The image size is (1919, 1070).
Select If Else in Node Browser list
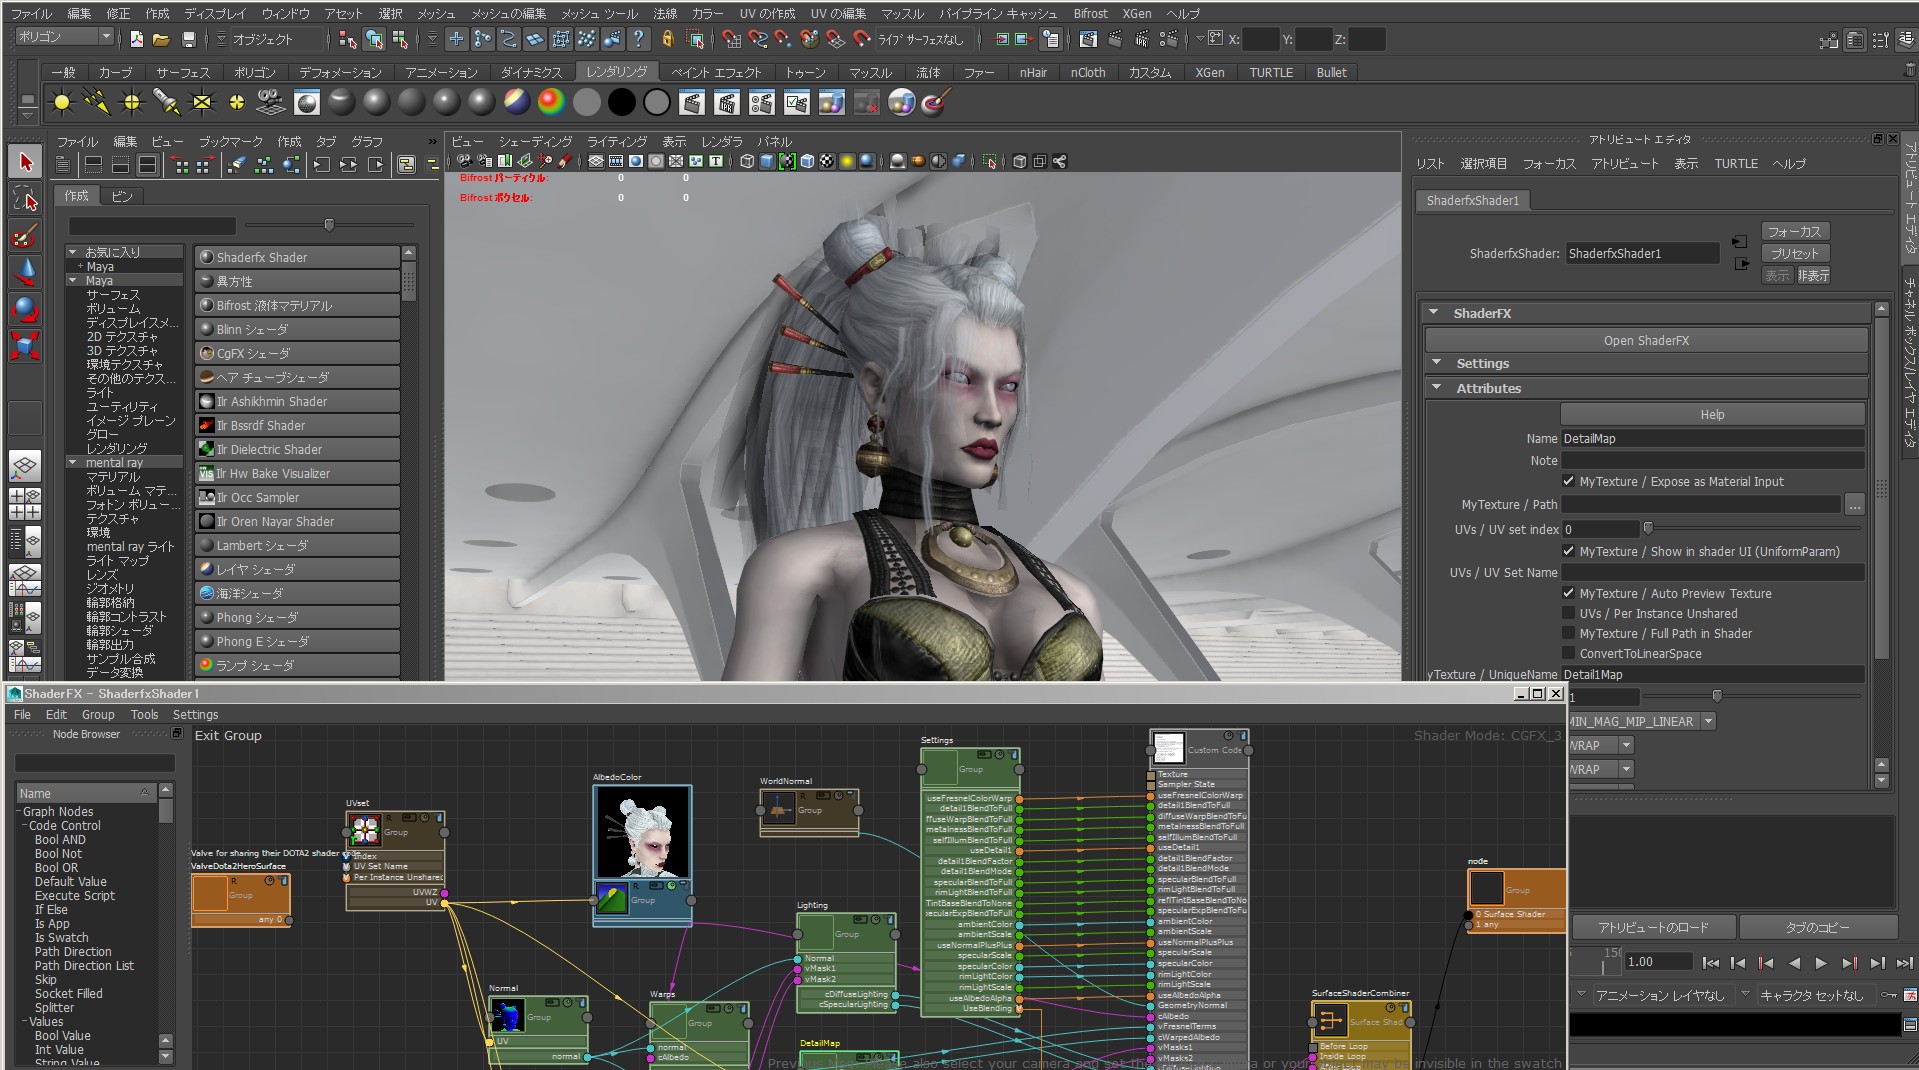(x=51, y=910)
